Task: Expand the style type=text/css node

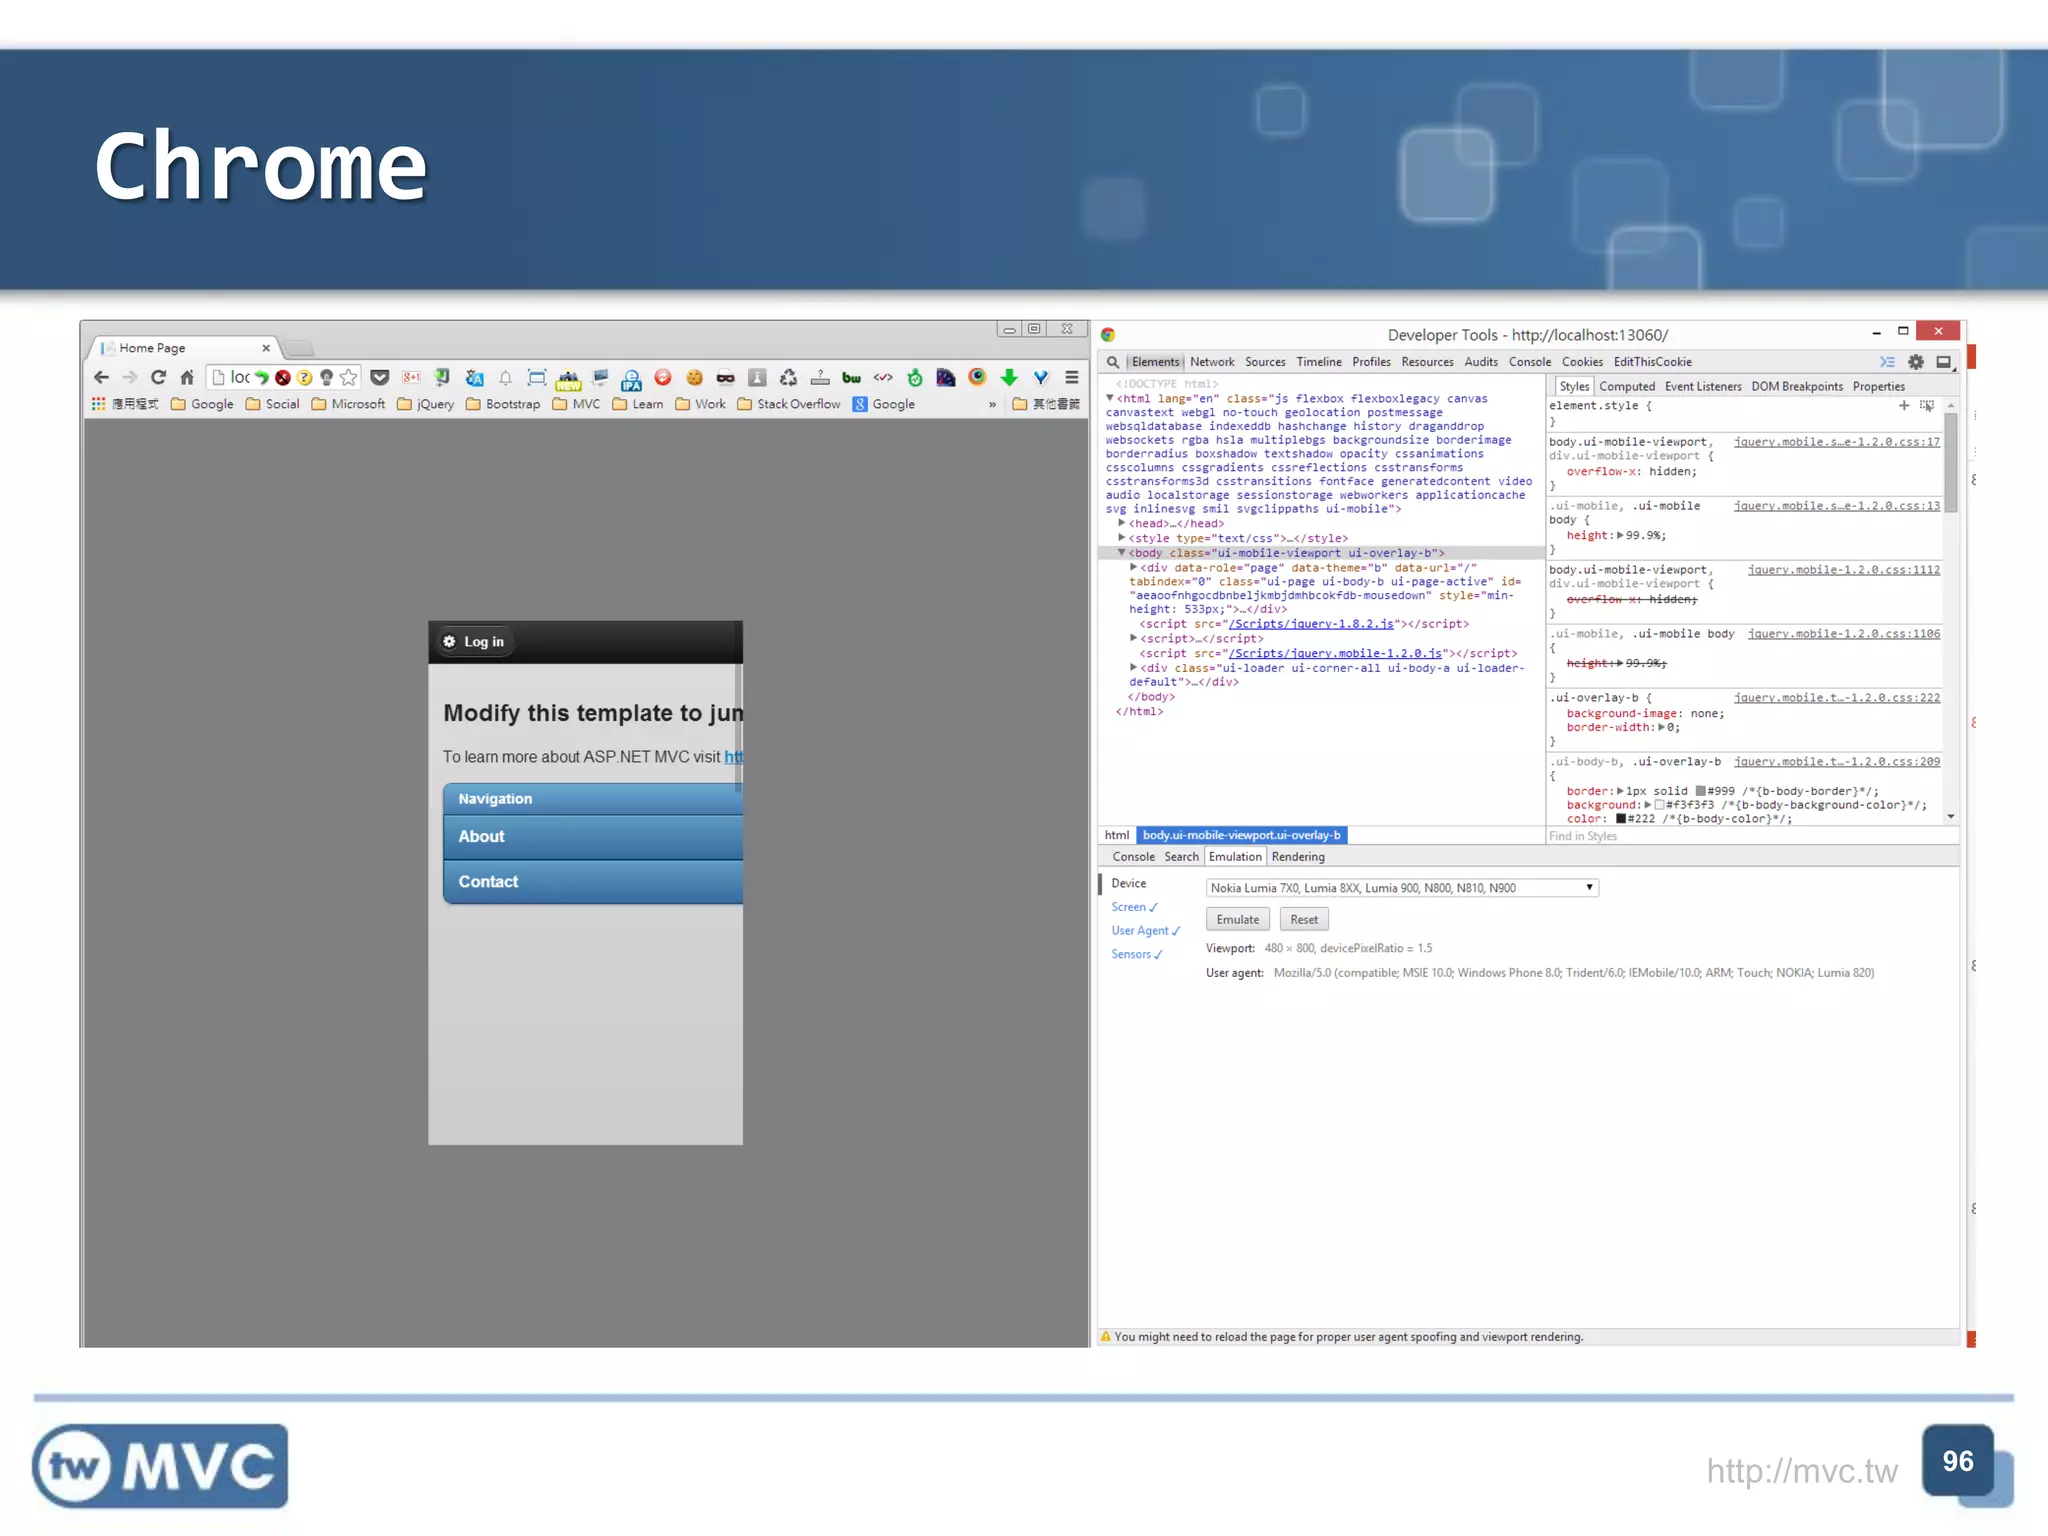Action: [x=1122, y=538]
